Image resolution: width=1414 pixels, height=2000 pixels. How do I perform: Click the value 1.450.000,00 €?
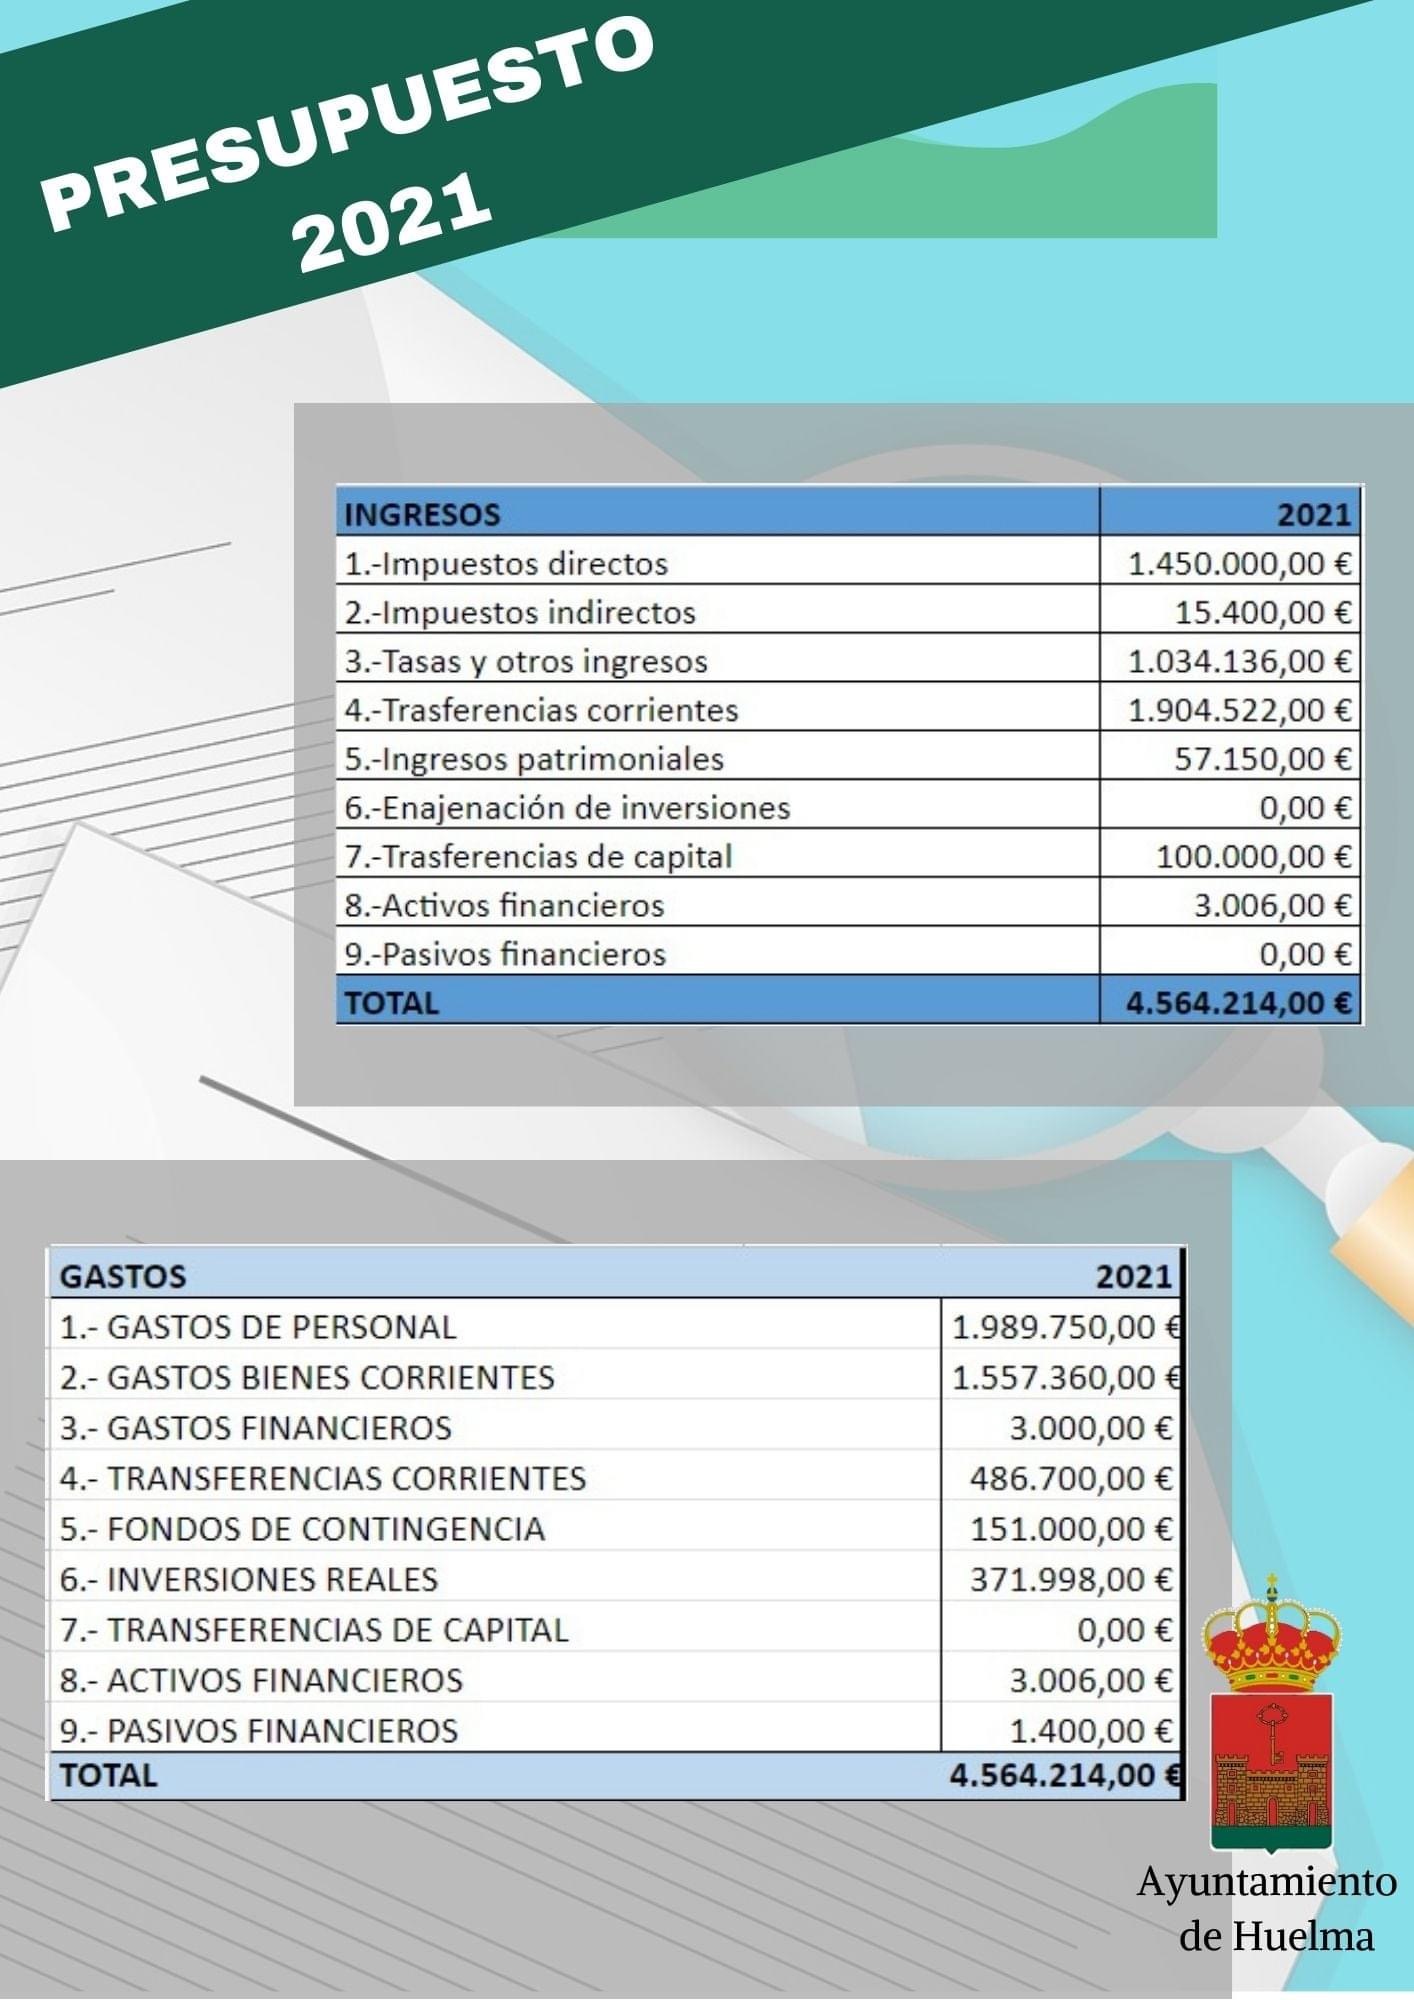pyautogui.click(x=1240, y=564)
